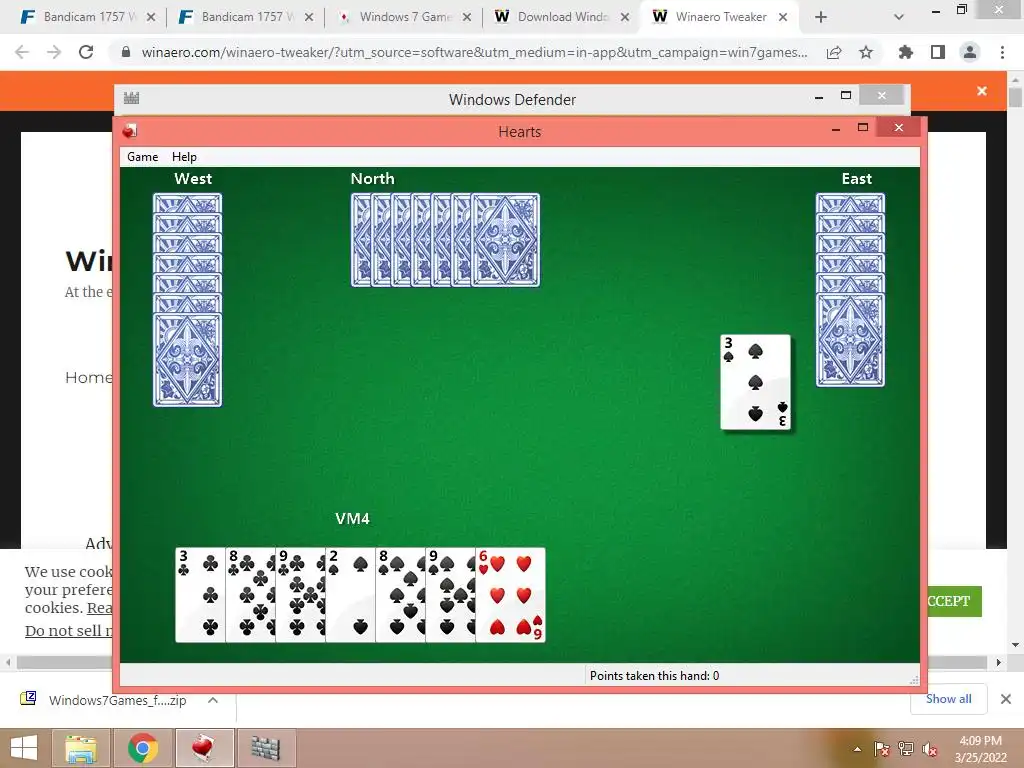
Task: Click the 3 of spades played by East
Action: [x=756, y=382]
